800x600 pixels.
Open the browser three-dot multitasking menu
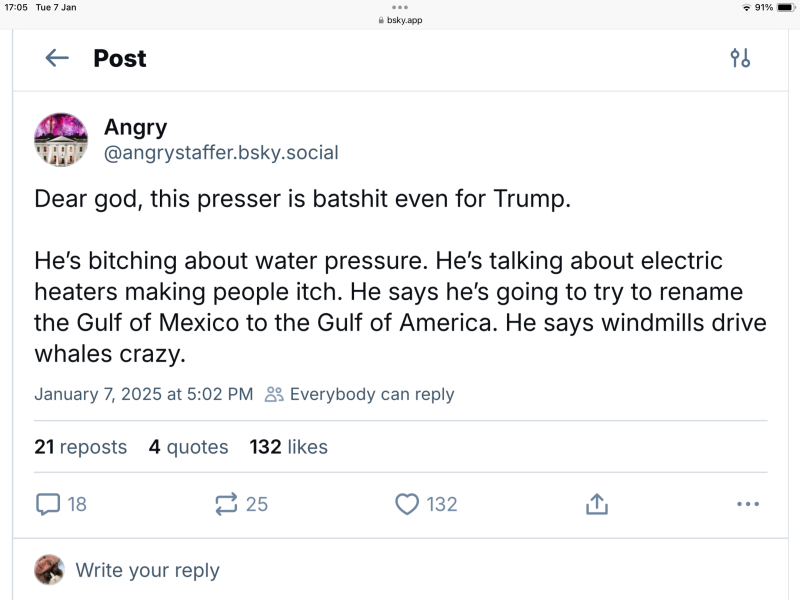(400, 8)
